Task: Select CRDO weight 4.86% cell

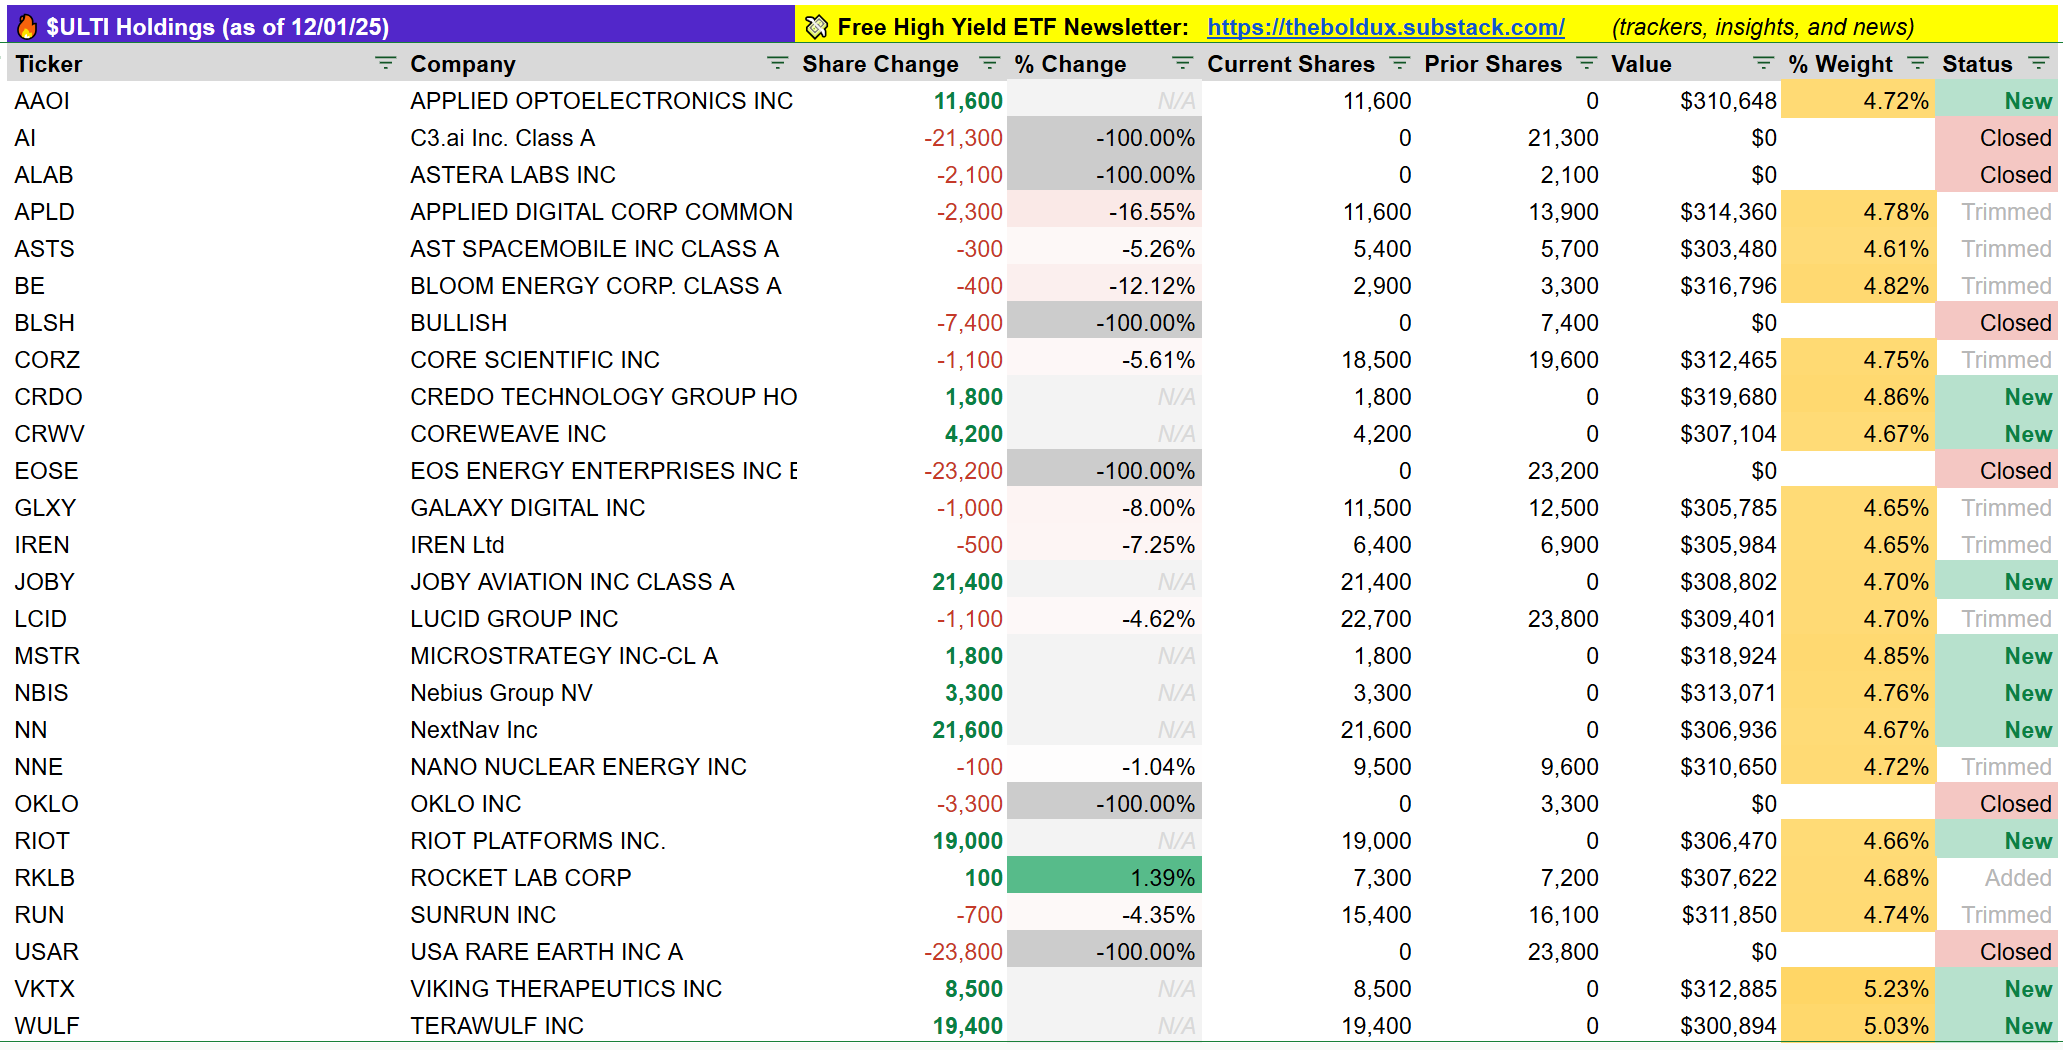Action: (1859, 397)
